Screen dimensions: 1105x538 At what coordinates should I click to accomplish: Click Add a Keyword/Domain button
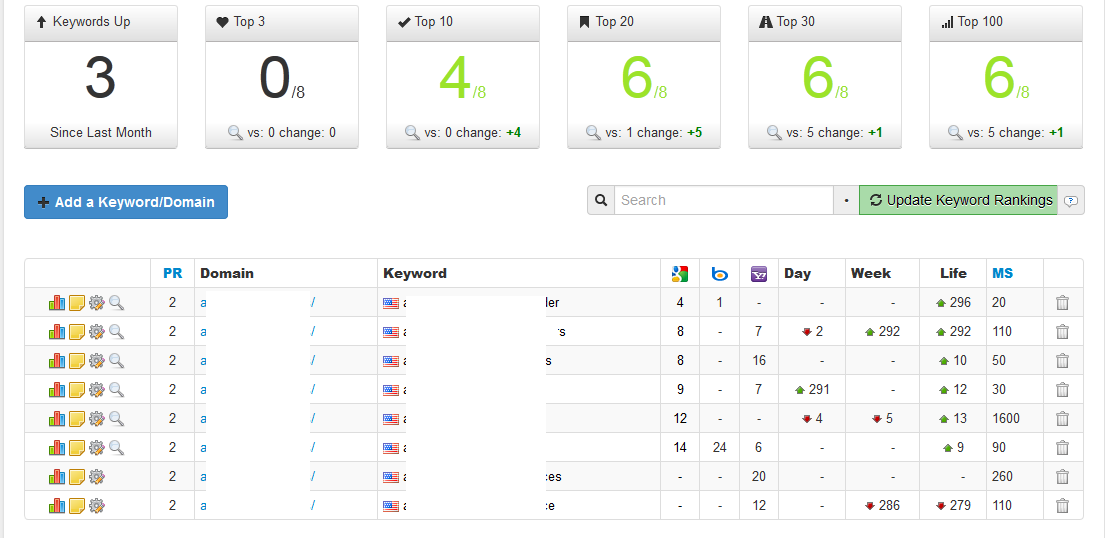pyautogui.click(x=126, y=202)
